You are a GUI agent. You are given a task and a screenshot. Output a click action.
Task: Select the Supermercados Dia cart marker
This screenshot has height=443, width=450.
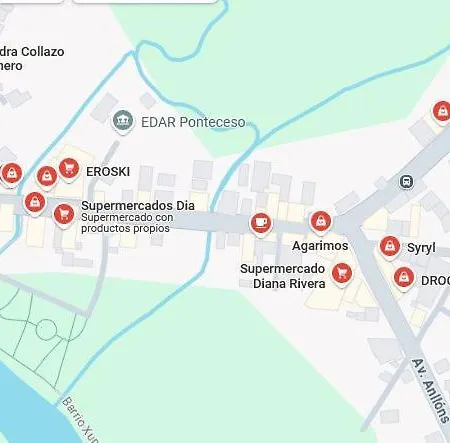tap(64, 214)
